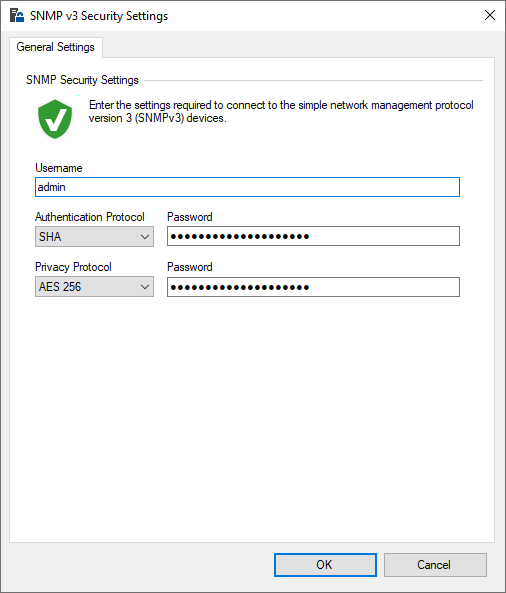Click the chevron arrow beside AES 256

coord(144,287)
